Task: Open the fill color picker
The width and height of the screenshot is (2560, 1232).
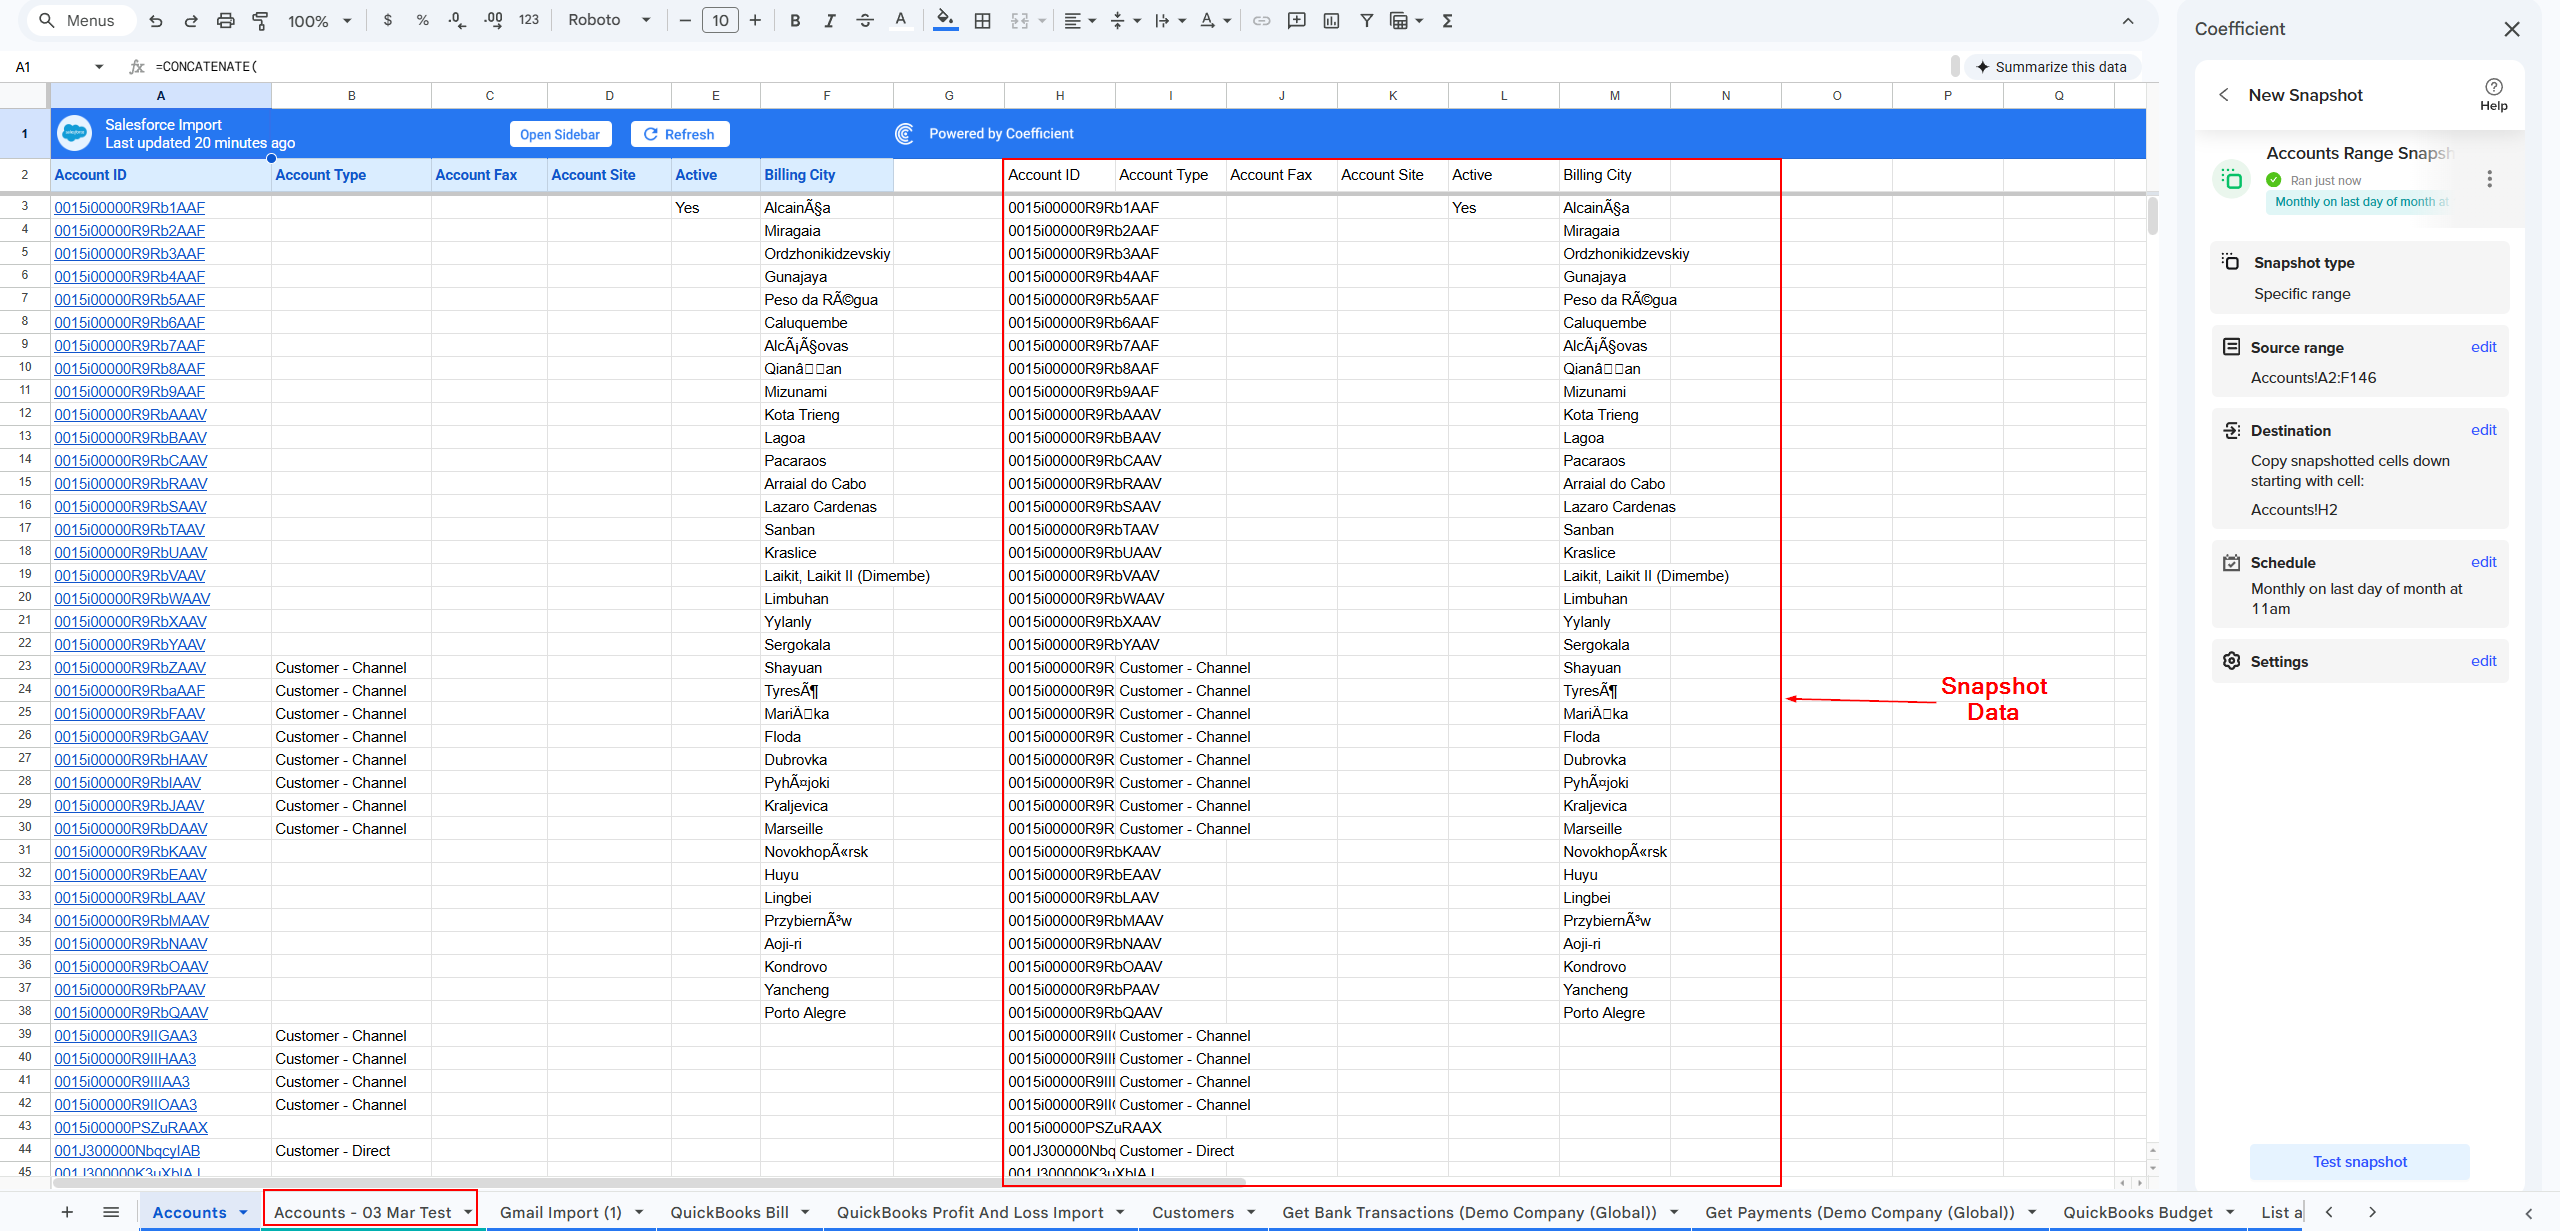Action: (x=945, y=20)
